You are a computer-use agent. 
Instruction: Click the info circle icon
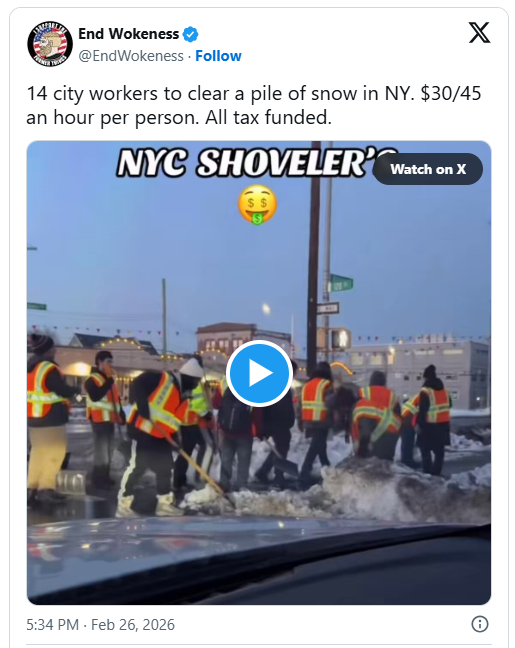[479, 624]
